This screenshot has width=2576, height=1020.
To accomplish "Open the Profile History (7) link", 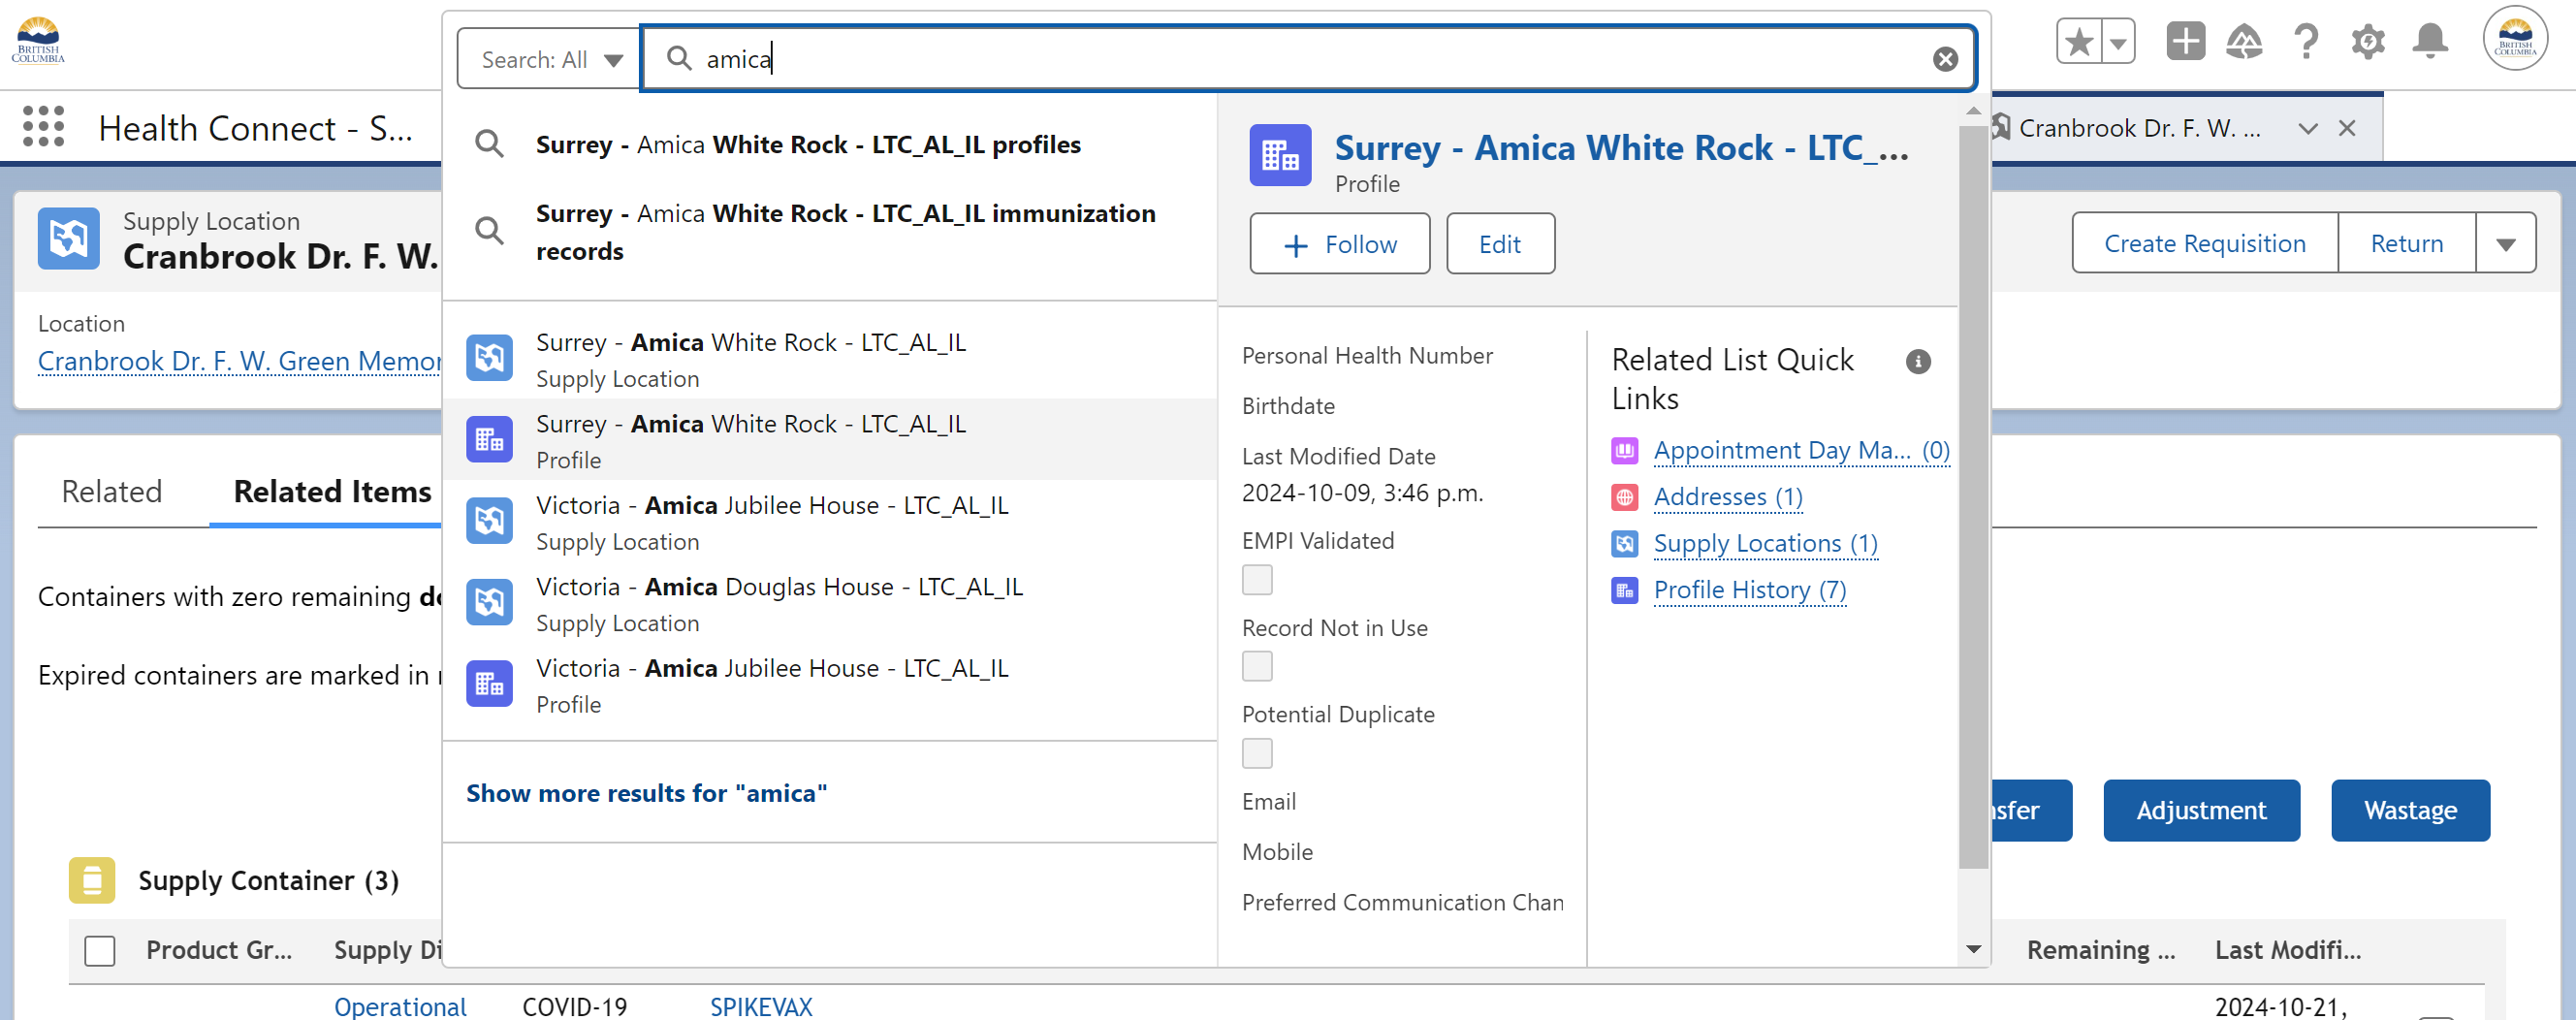I will (1749, 590).
